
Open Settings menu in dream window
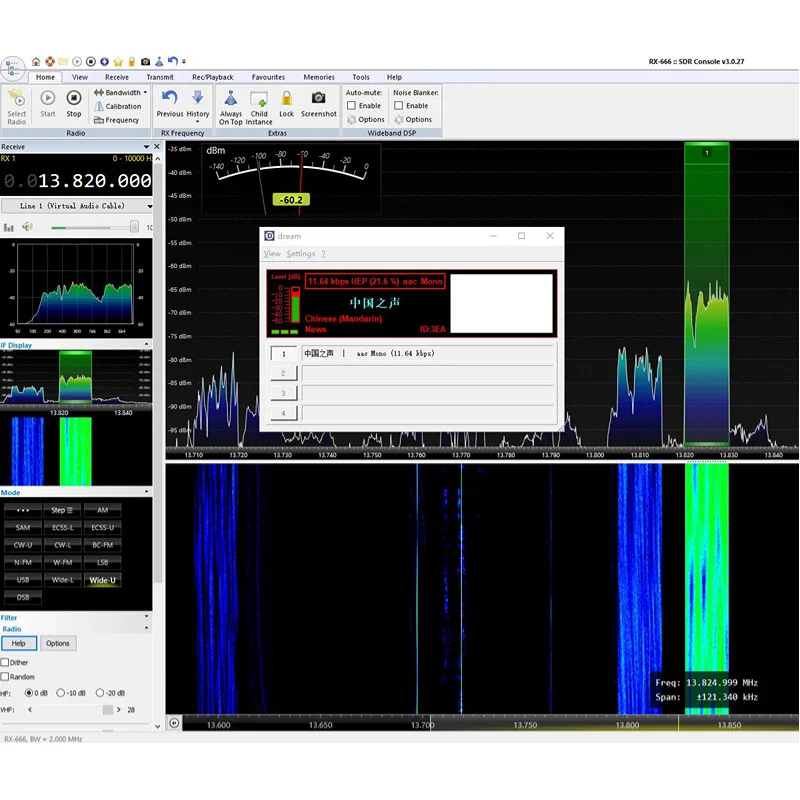[300, 254]
